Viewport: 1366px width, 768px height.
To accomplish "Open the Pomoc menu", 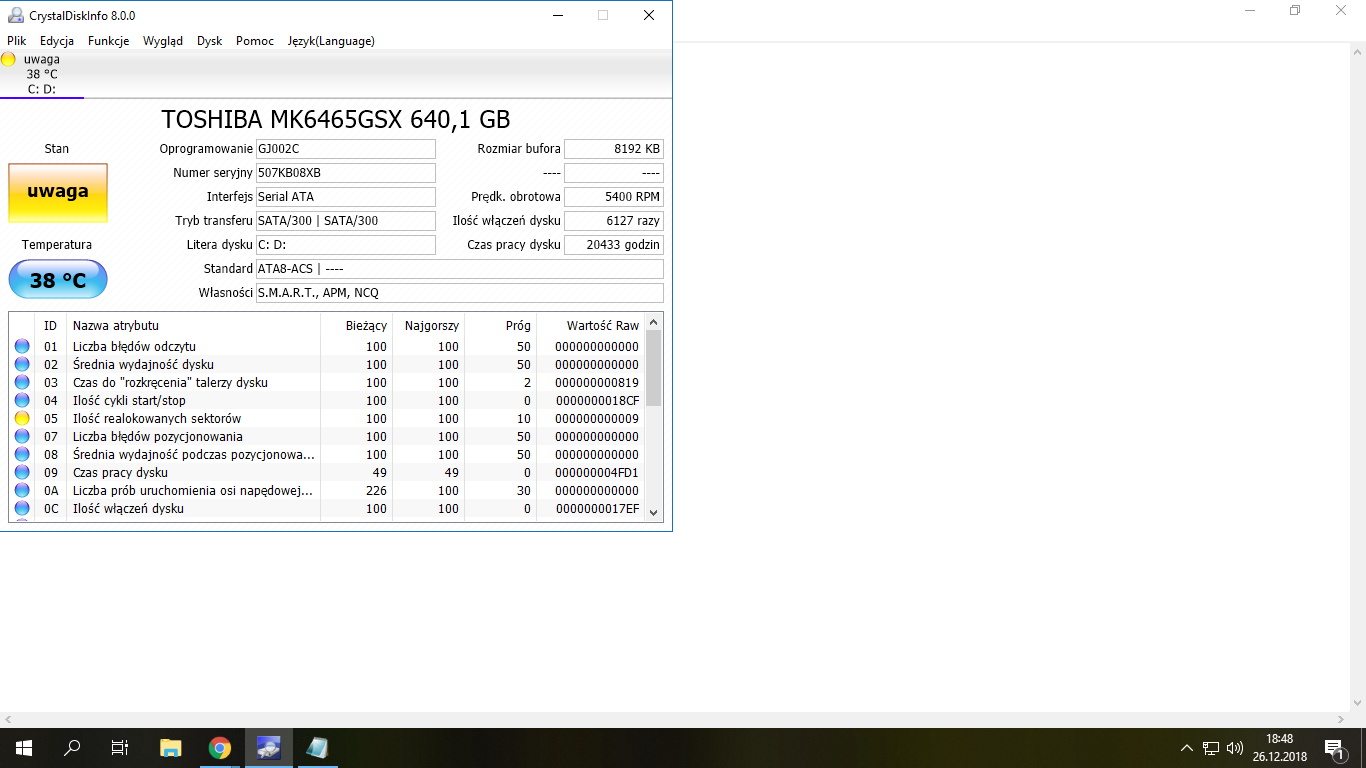I will click(255, 41).
